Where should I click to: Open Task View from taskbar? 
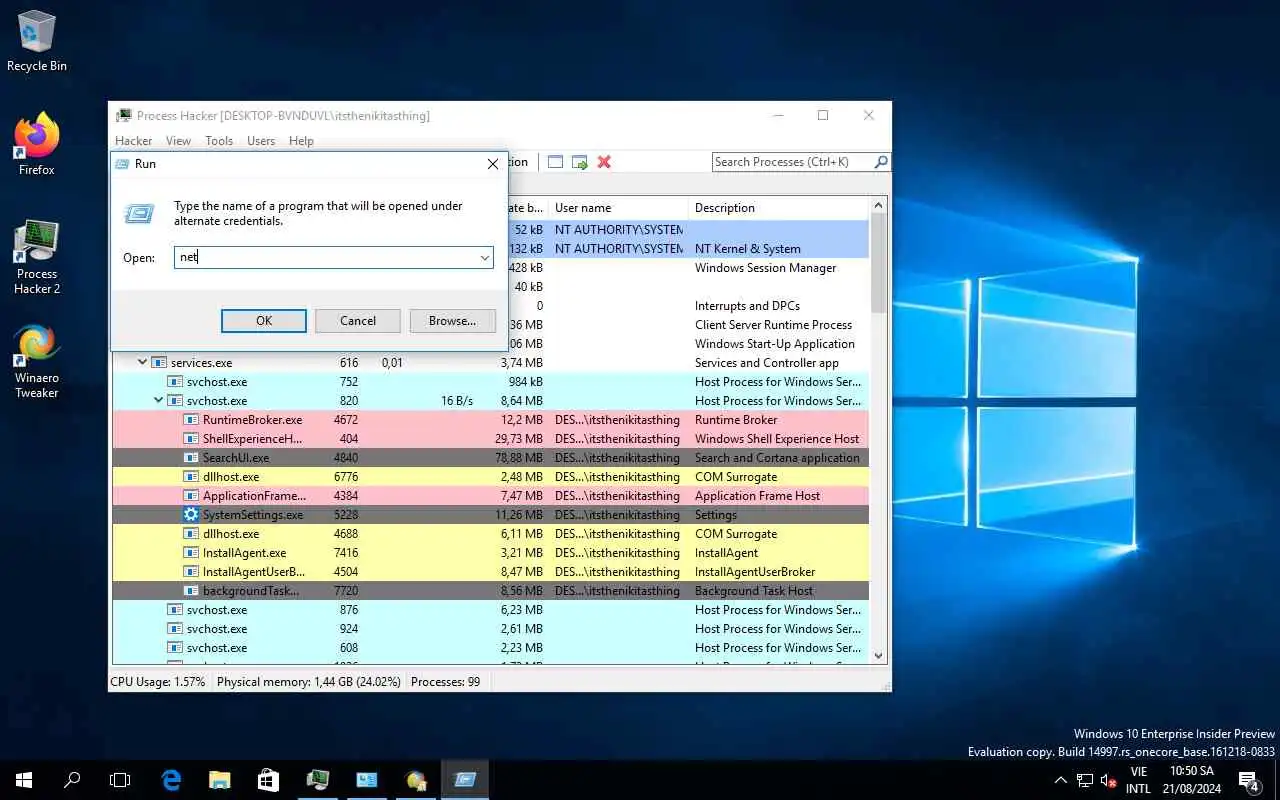[120, 780]
